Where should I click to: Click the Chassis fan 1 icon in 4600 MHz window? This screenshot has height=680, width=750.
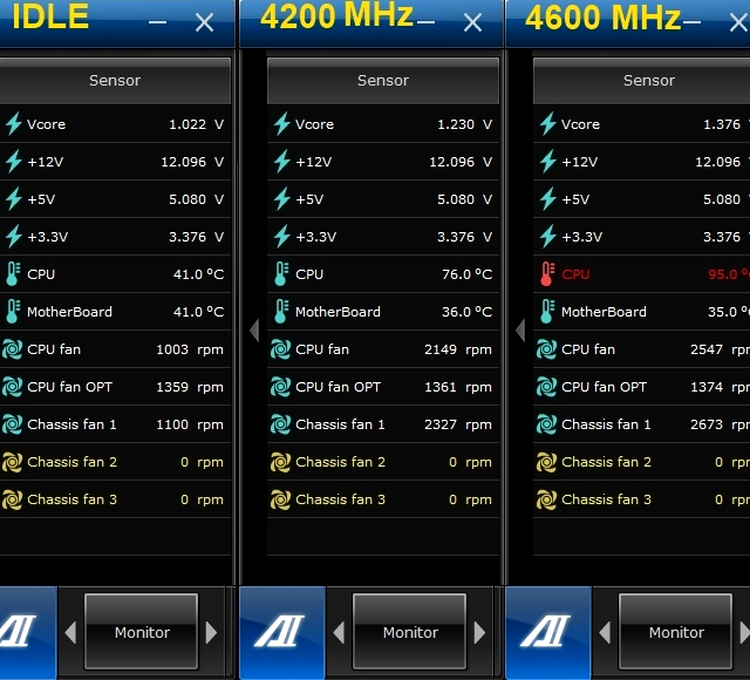tap(547, 424)
